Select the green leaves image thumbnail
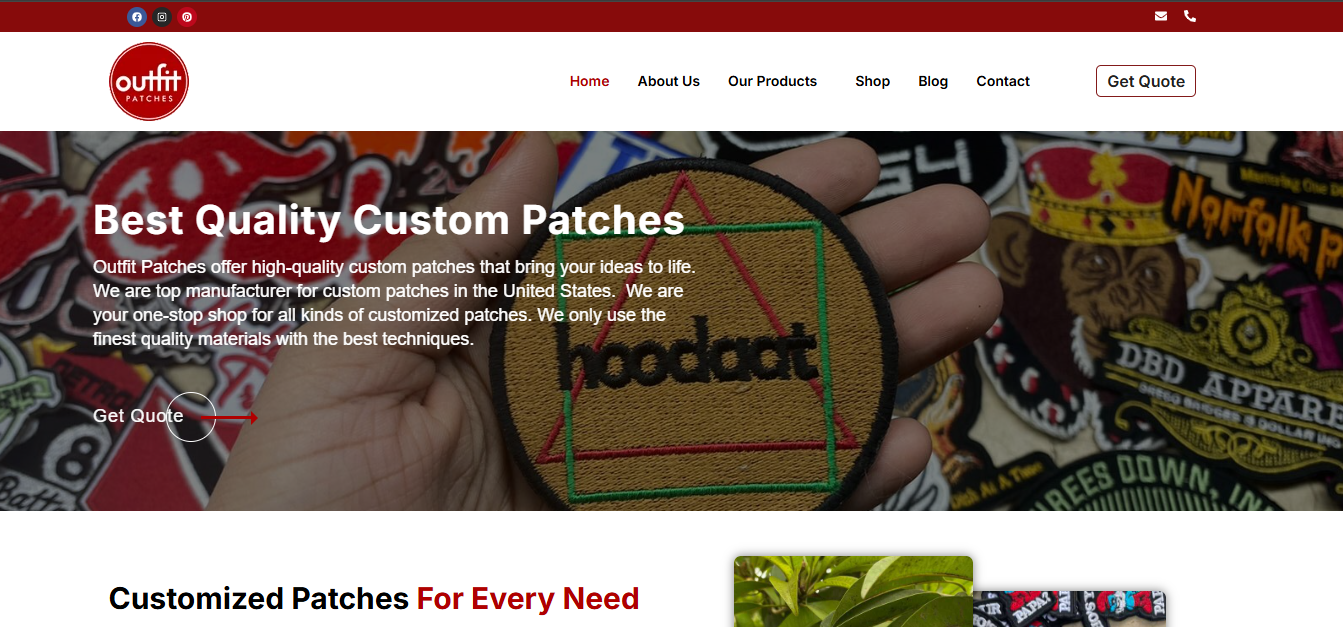Screen dimensions: 1343x627 tap(853, 591)
